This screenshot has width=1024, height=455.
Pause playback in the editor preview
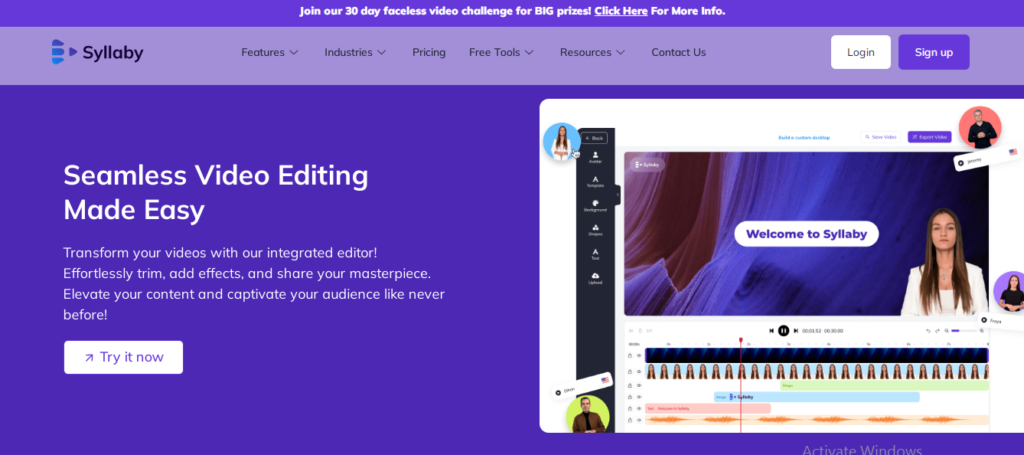pyautogui.click(x=784, y=331)
